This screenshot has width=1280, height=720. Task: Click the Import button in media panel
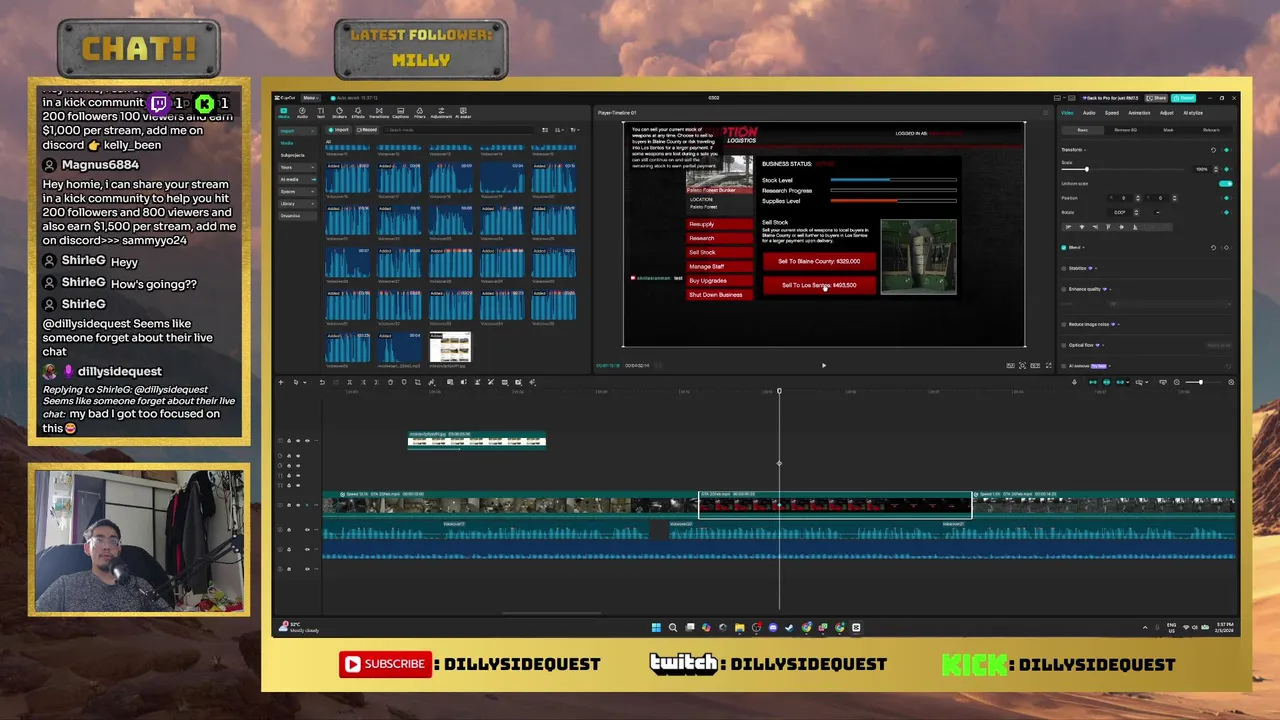click(x=338, y=130)
